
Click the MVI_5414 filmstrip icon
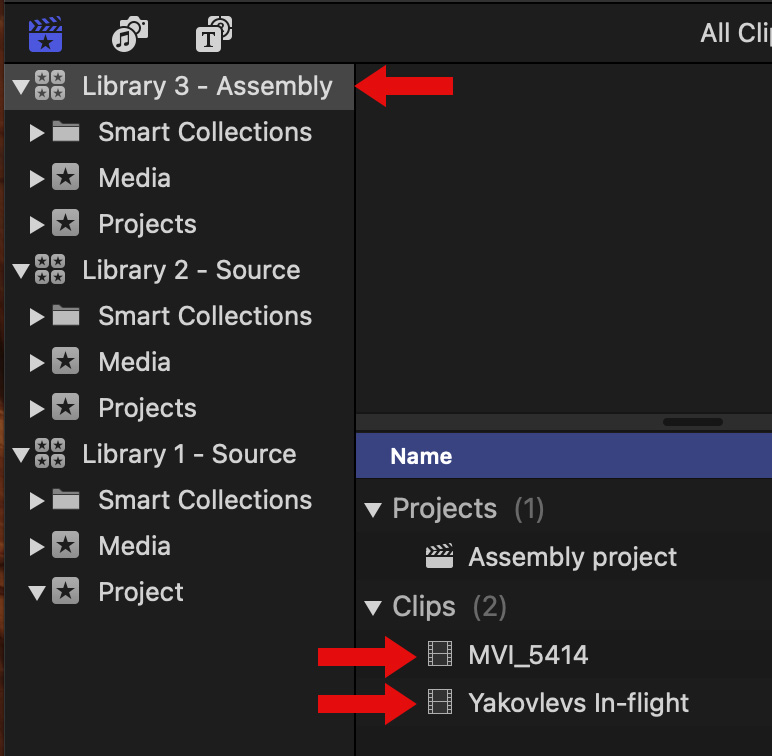tap(440, 655)
